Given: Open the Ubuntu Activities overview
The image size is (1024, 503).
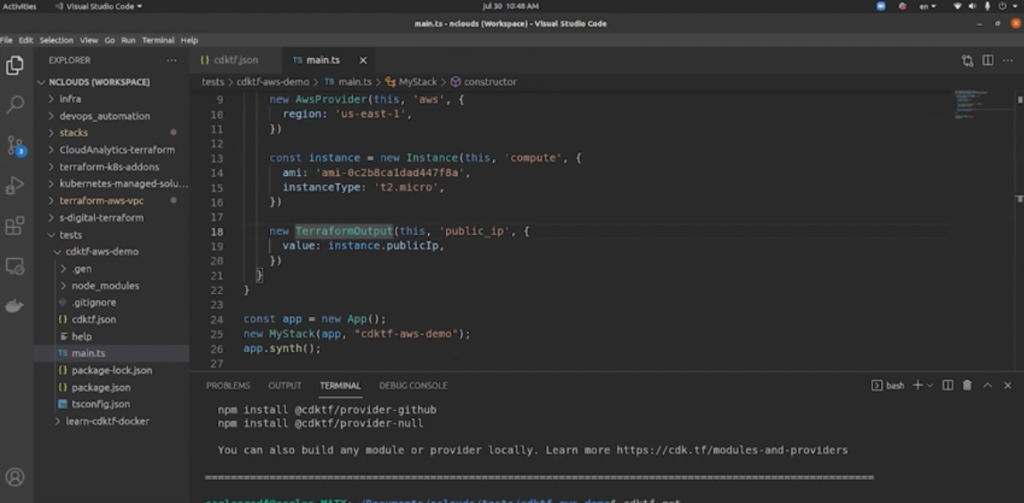Looking at the screenshot, I should (20, 7).
